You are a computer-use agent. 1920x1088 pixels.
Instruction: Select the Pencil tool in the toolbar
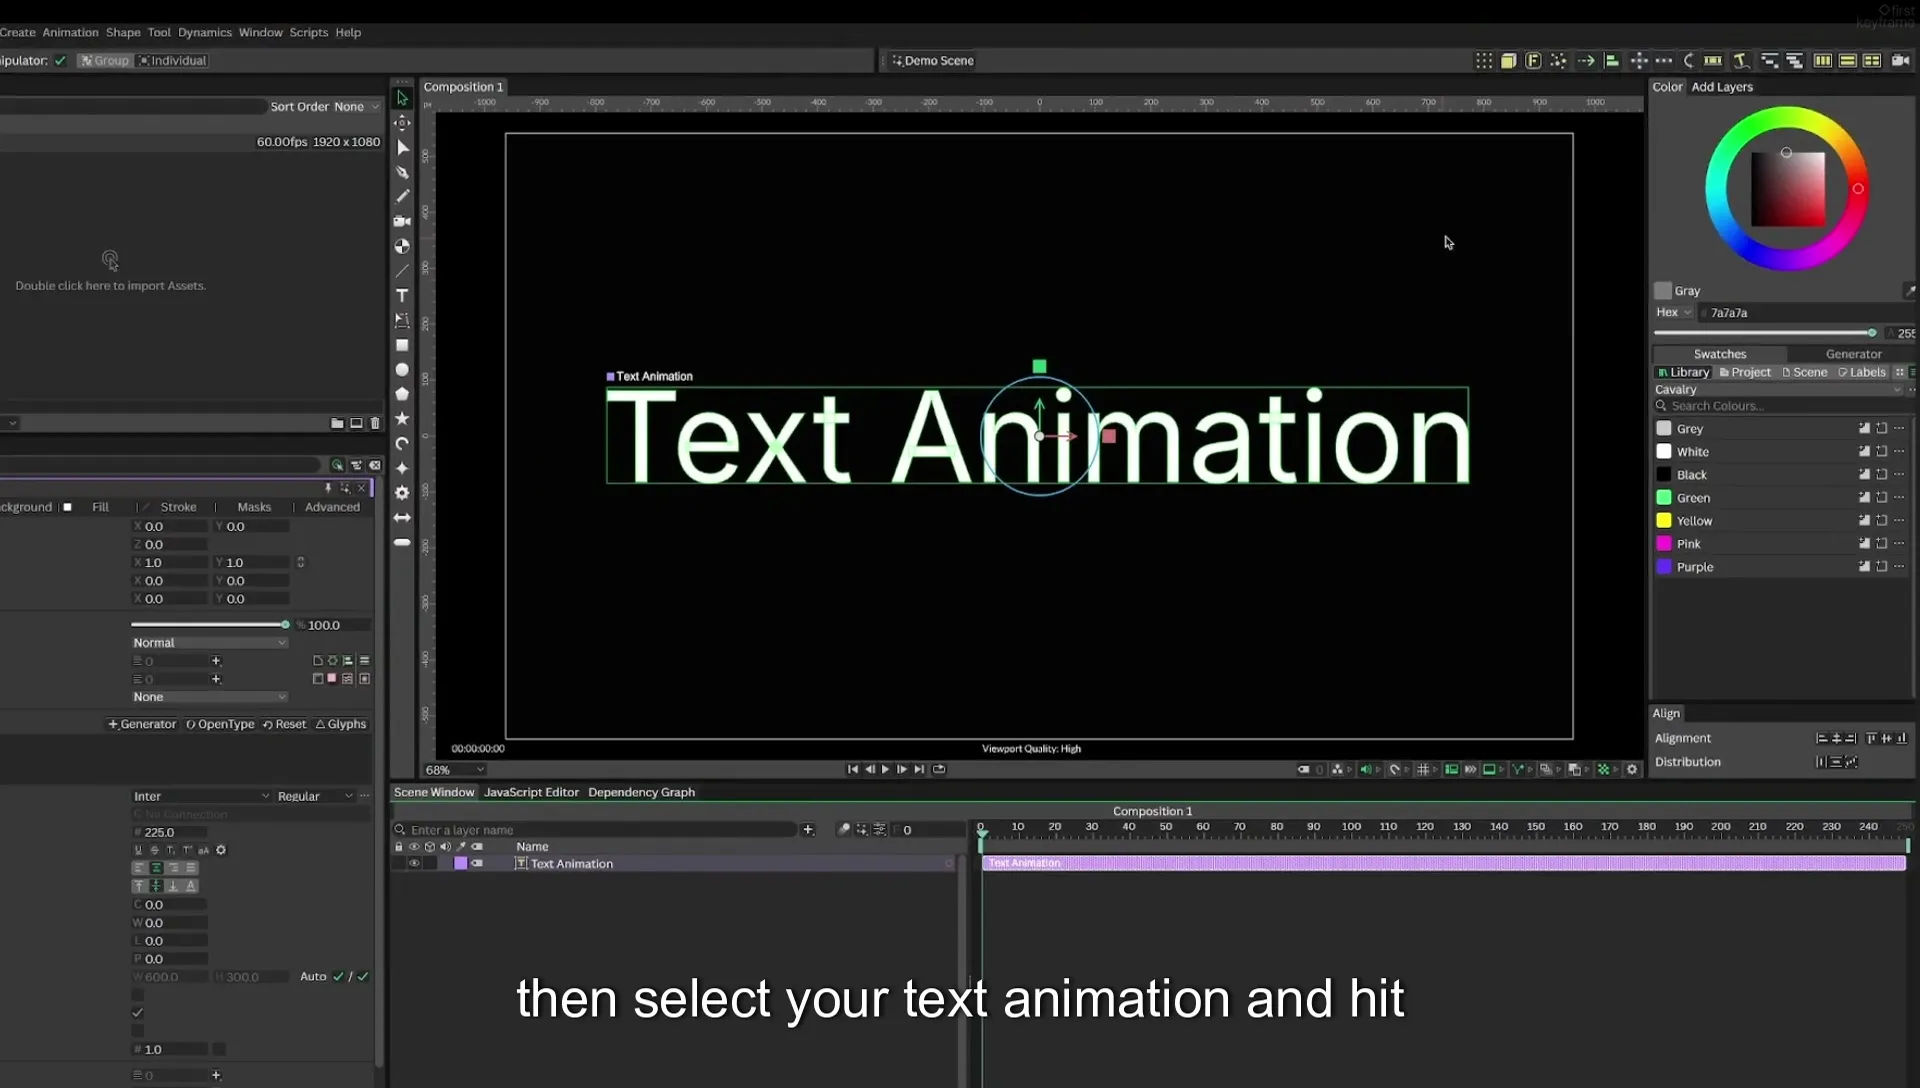coord(402,197)
